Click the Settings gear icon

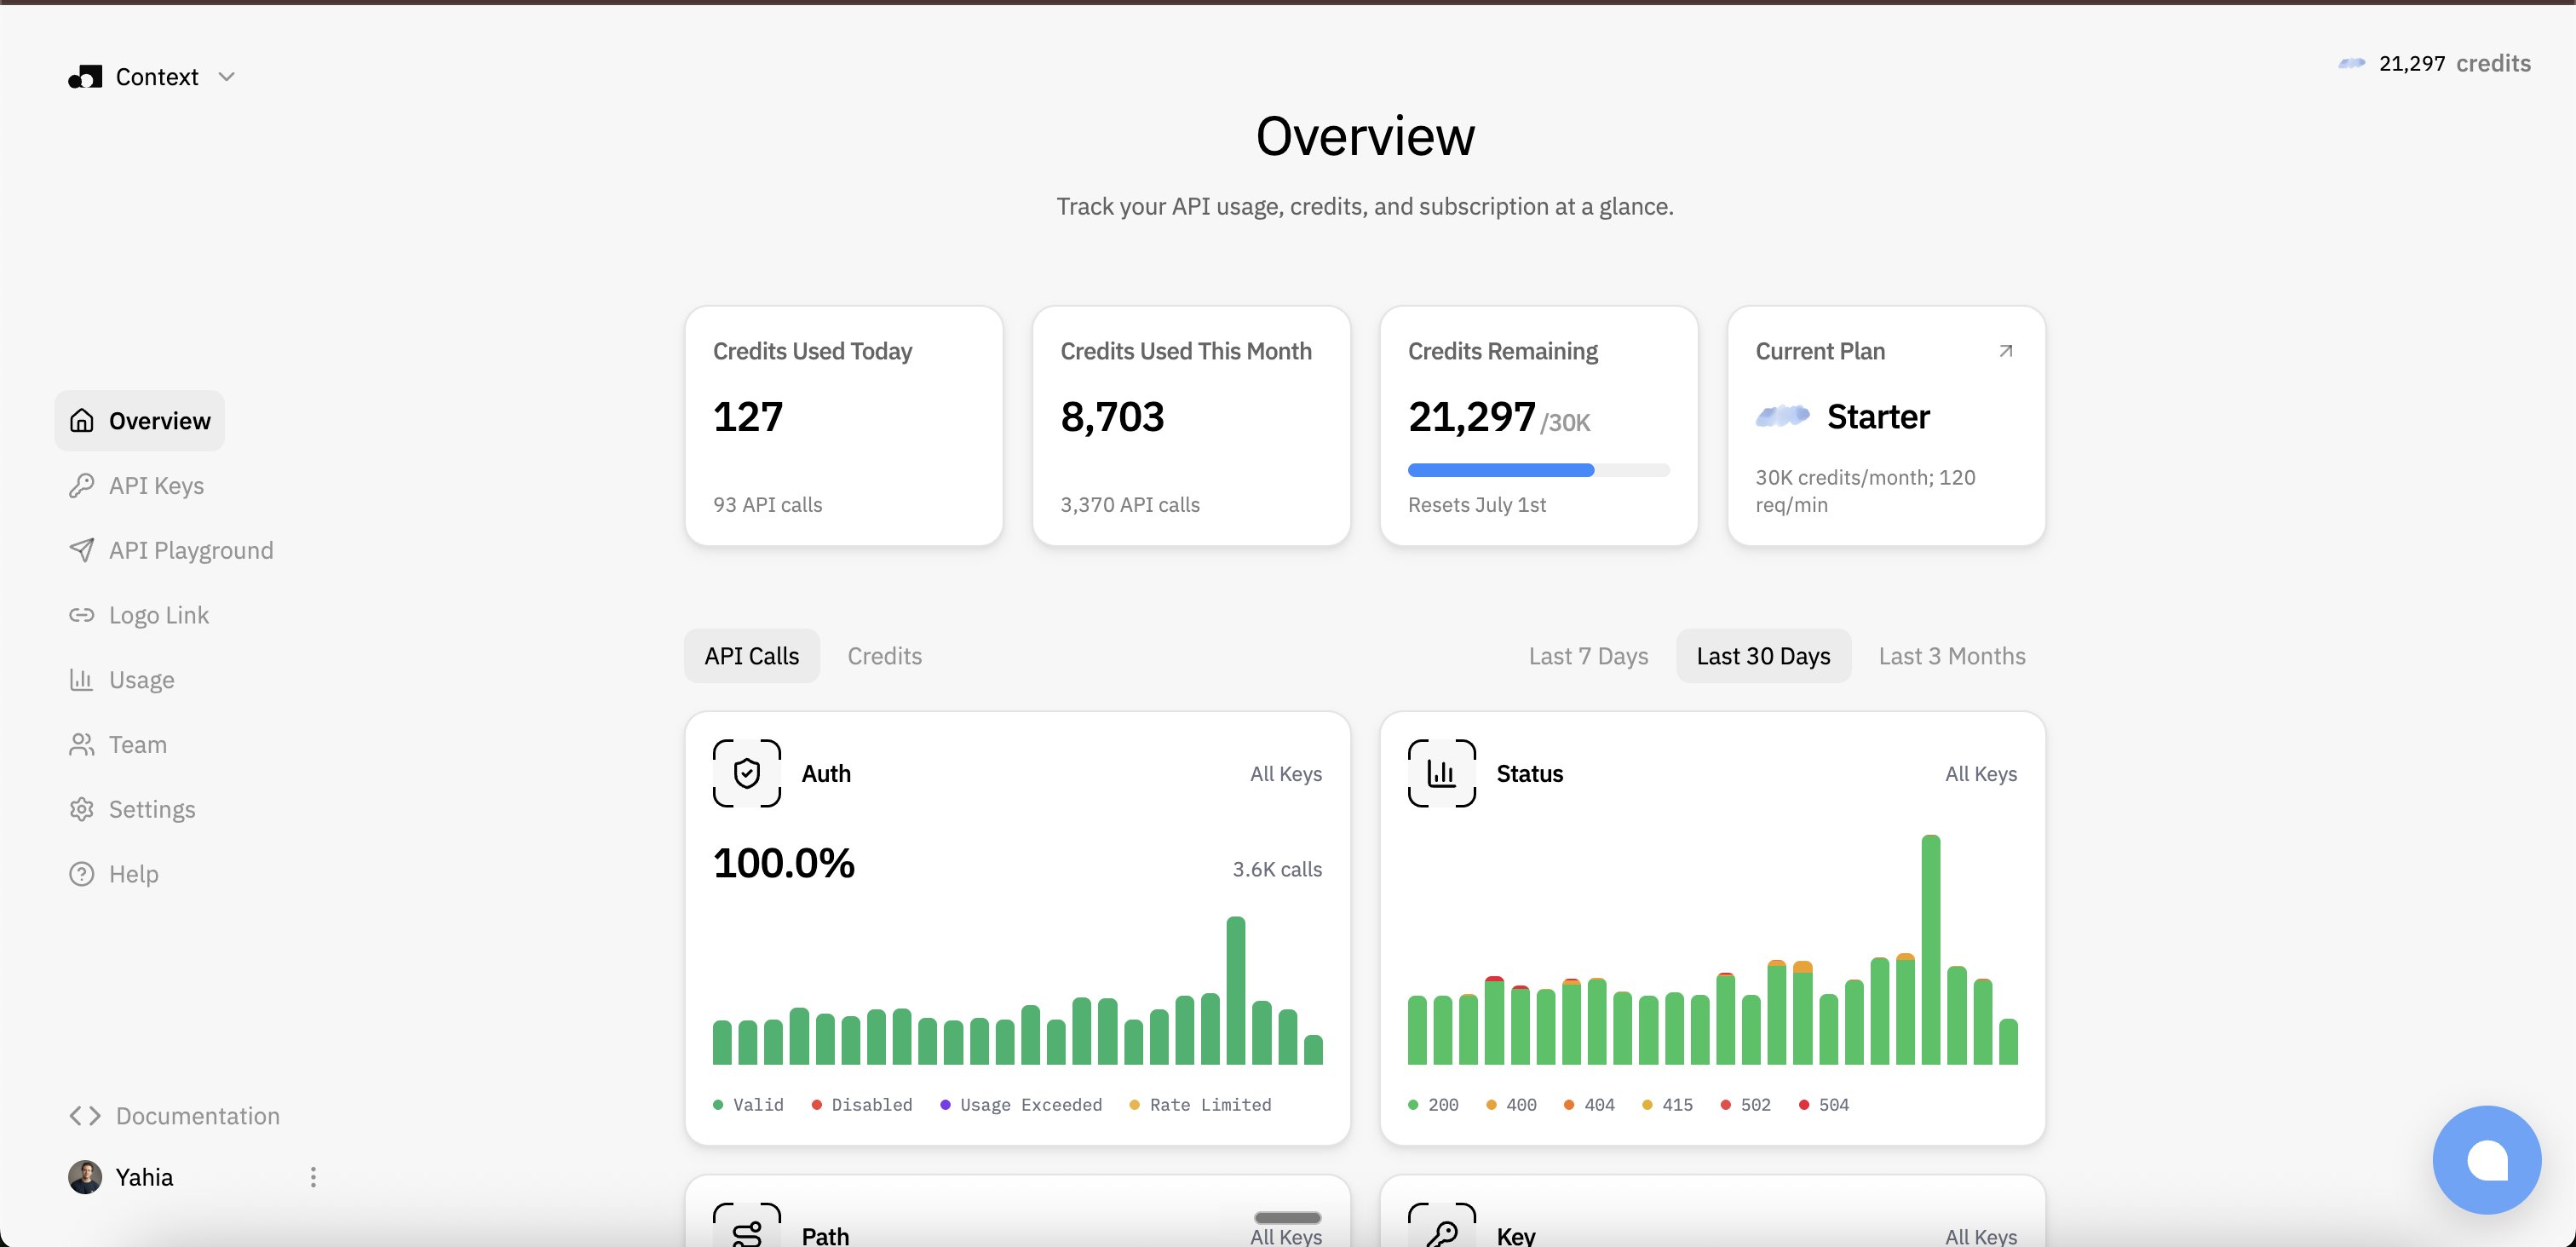click(82, 809)
